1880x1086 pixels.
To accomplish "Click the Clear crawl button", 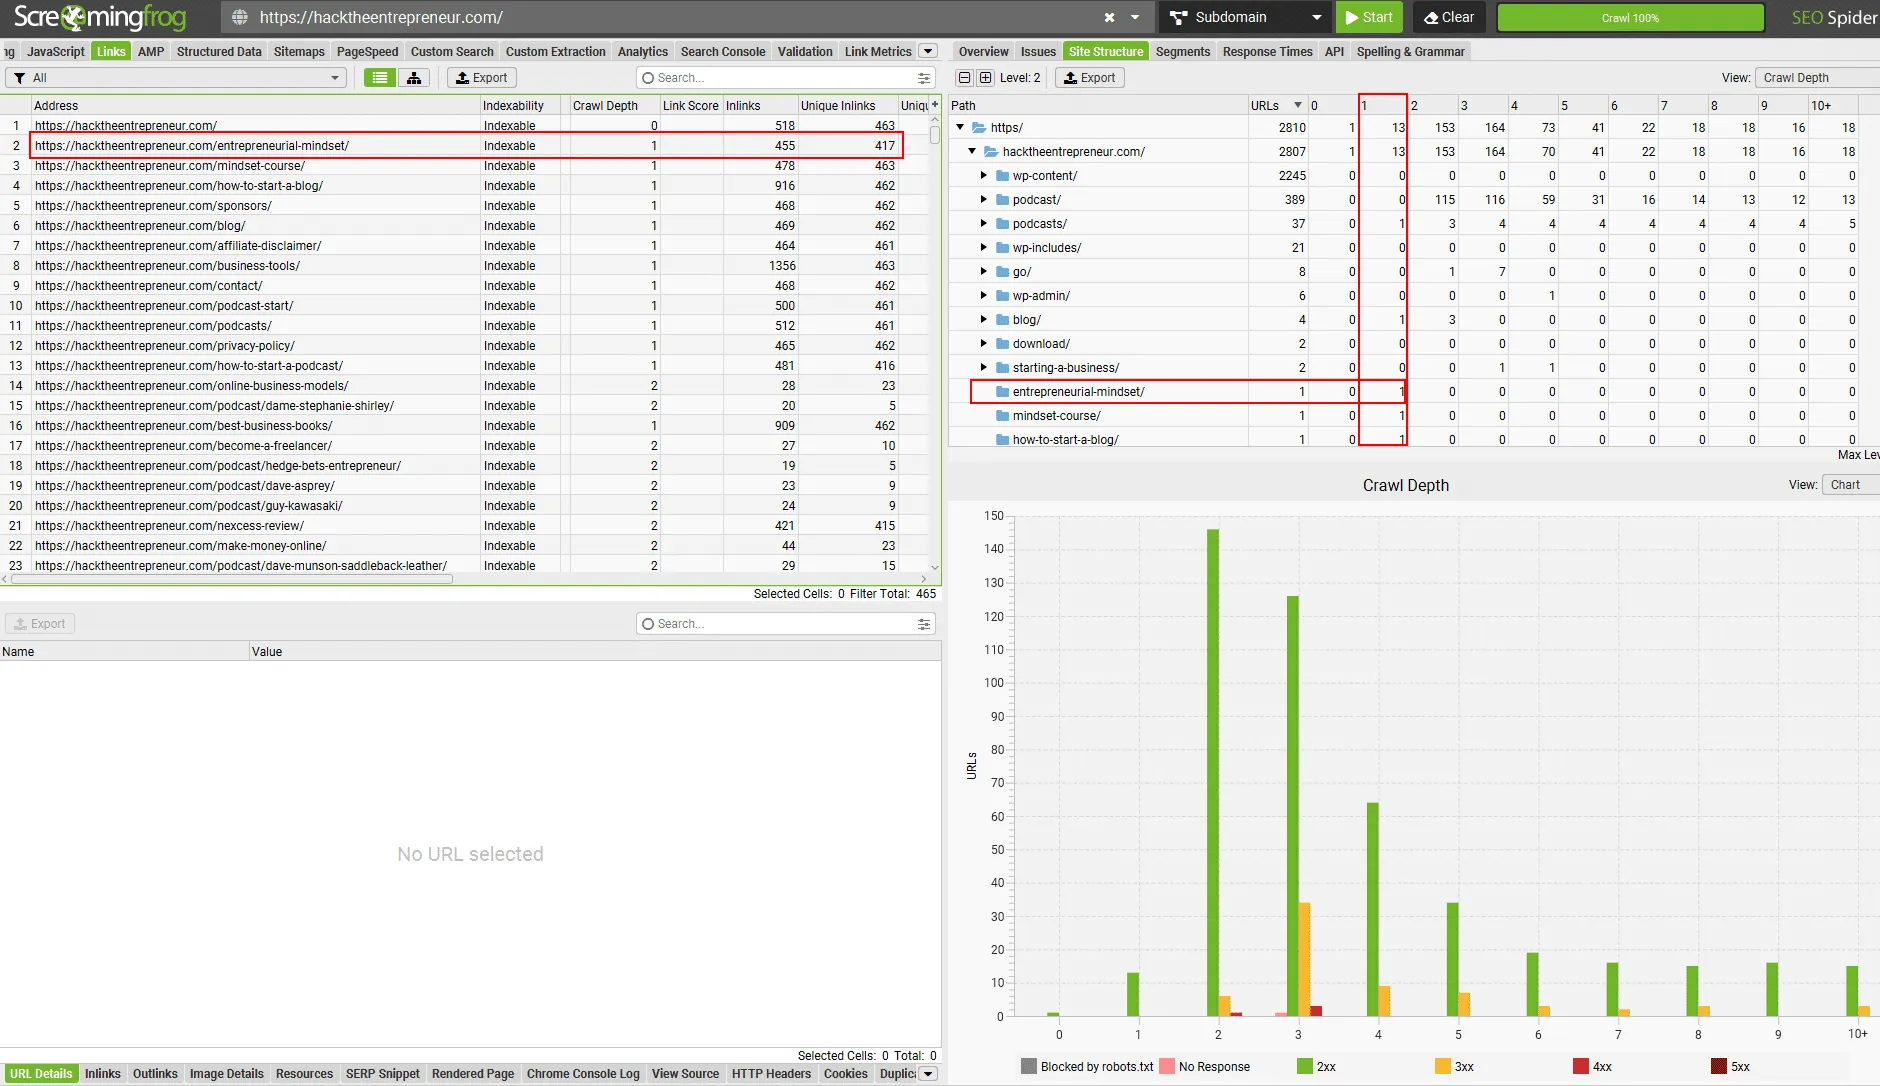I will (x=1449, y=17).
